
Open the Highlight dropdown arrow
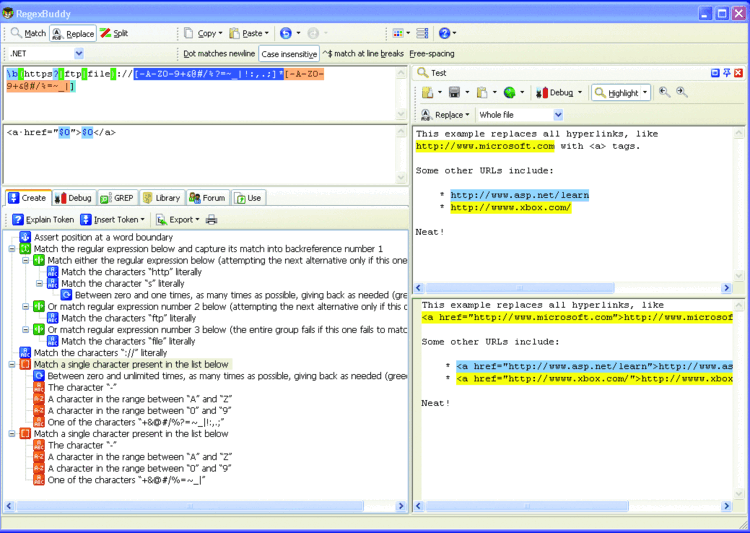645,92
